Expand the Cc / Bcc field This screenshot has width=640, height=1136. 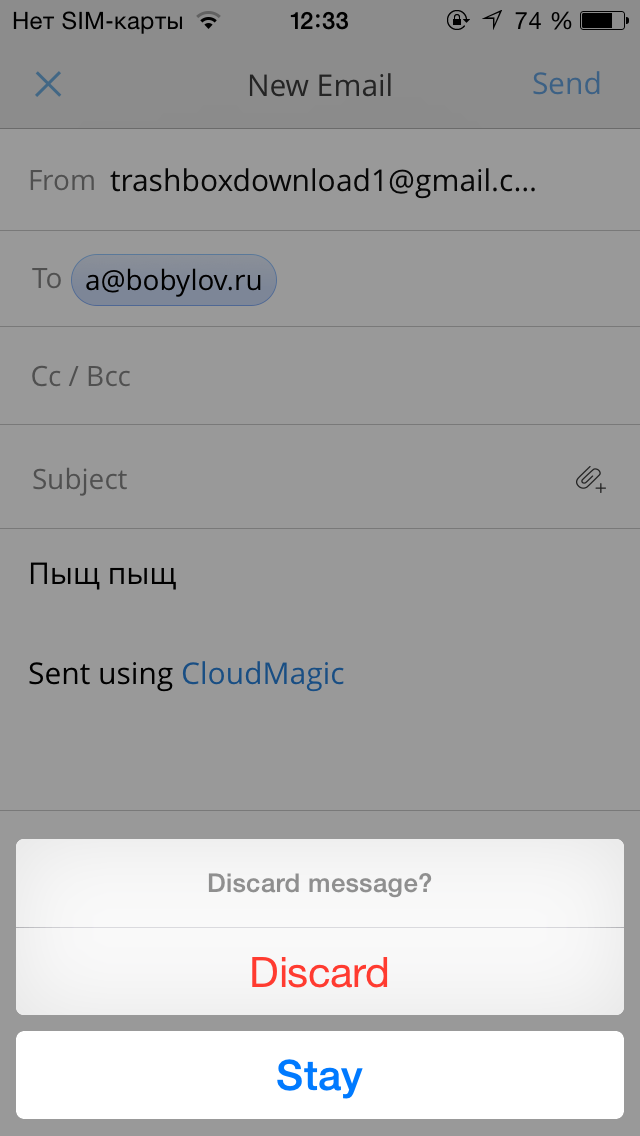pos(320,376)
